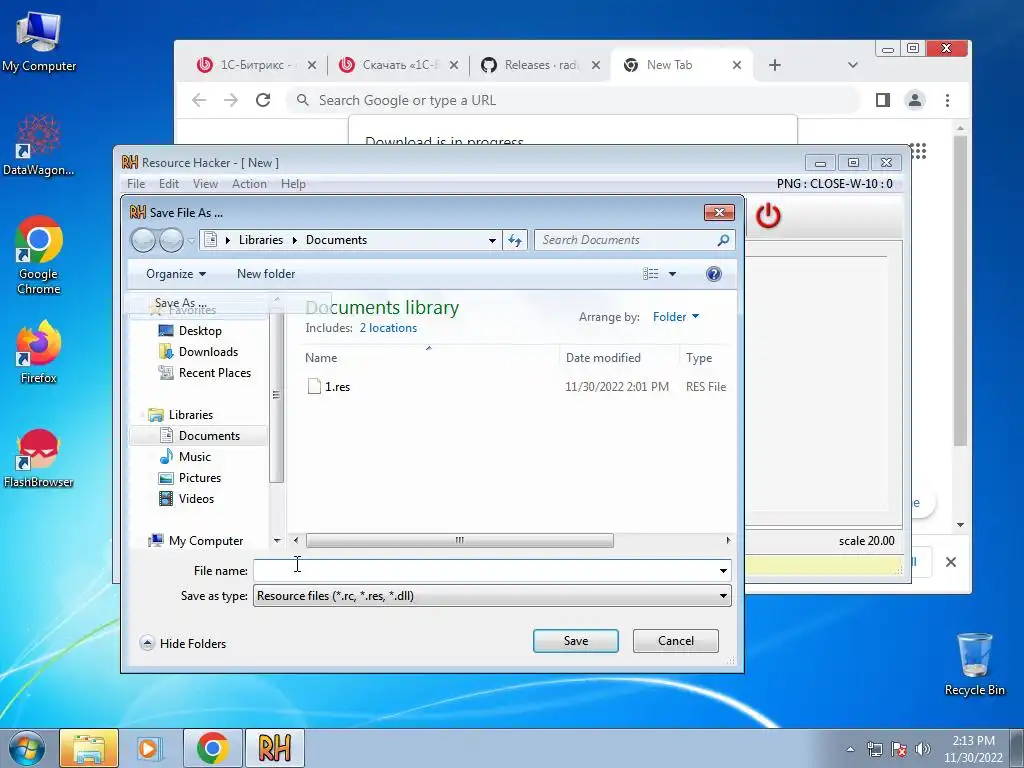Click Chrome back arrow

click(x=199, y=100)
